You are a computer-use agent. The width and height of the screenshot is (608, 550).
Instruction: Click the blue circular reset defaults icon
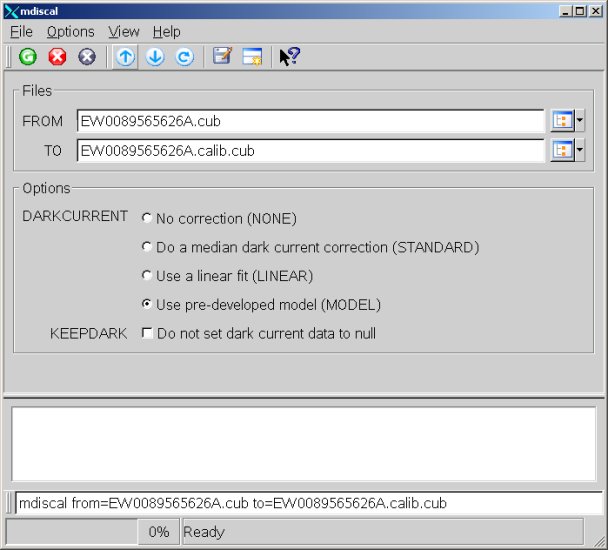pos(185,57)
